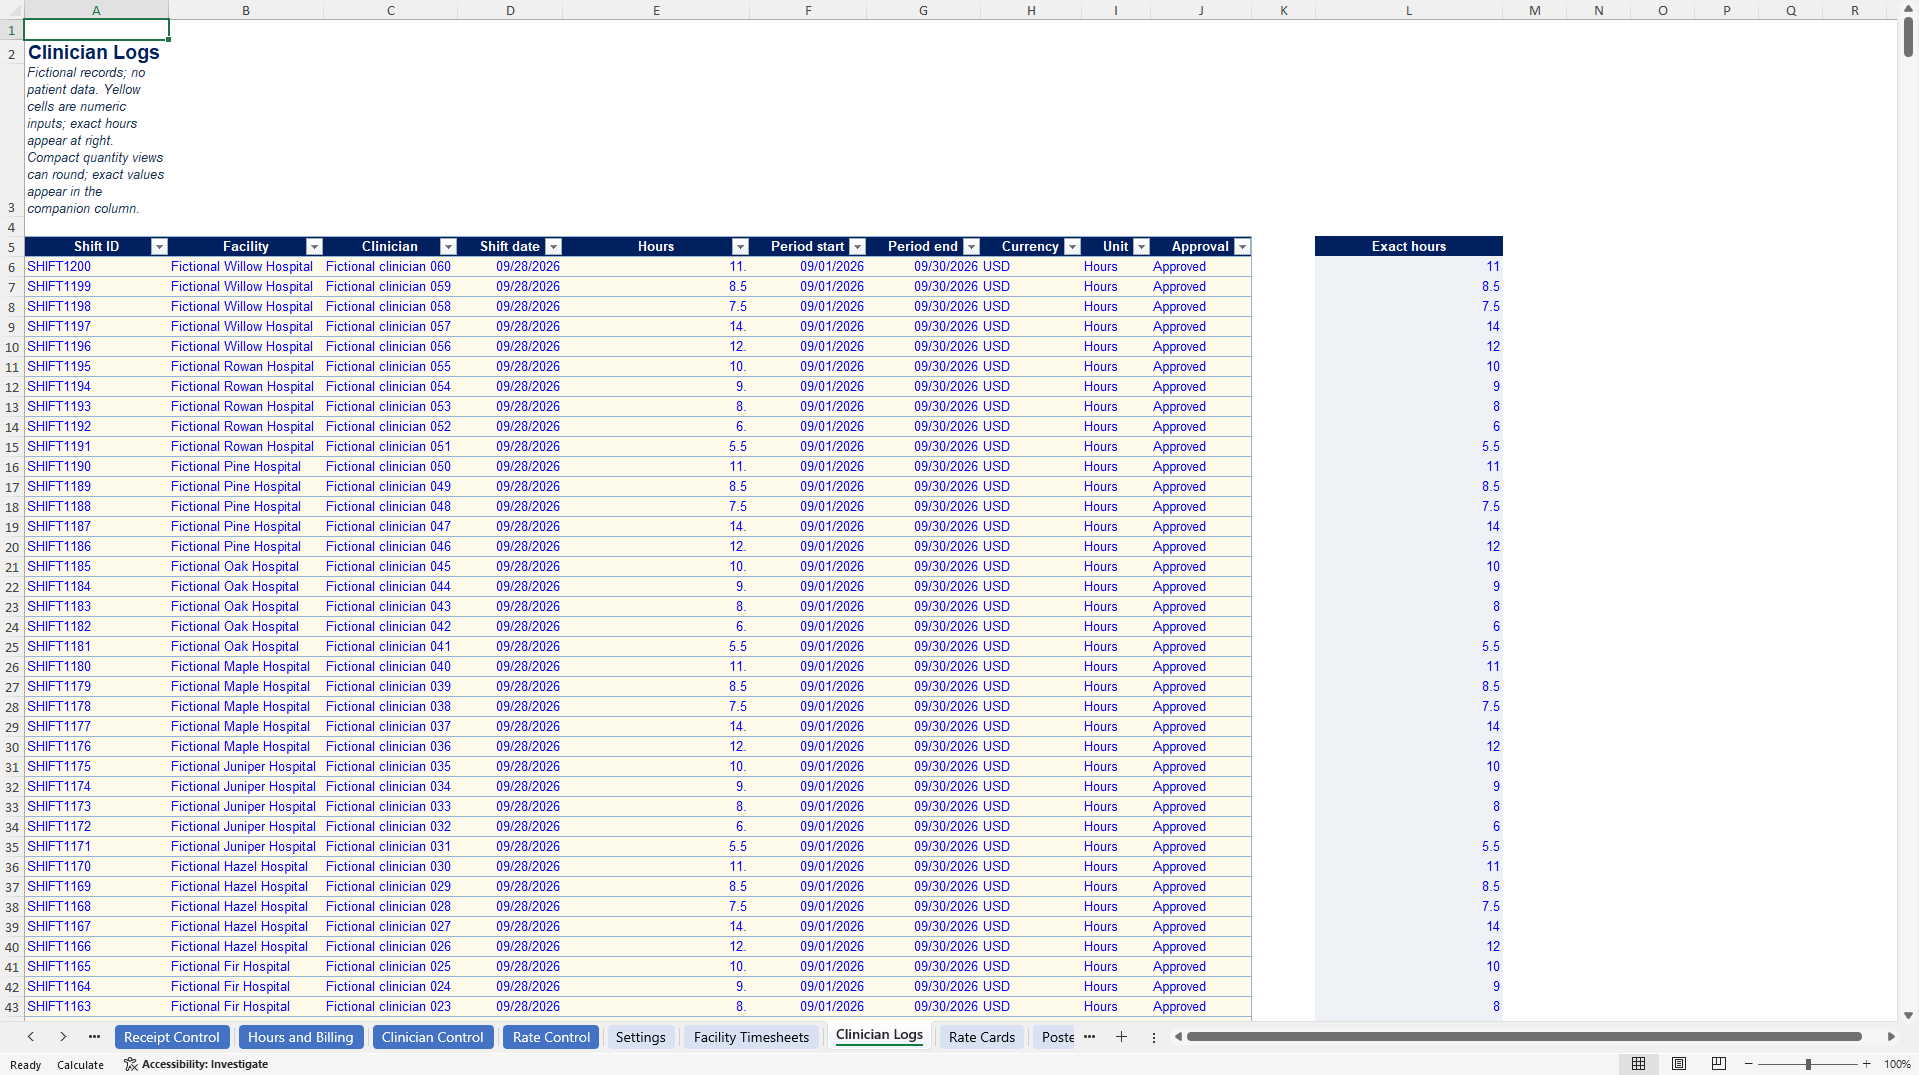Select cell SHIFT1200
The image size is (1919, 1075).
[x=96, y=267]
